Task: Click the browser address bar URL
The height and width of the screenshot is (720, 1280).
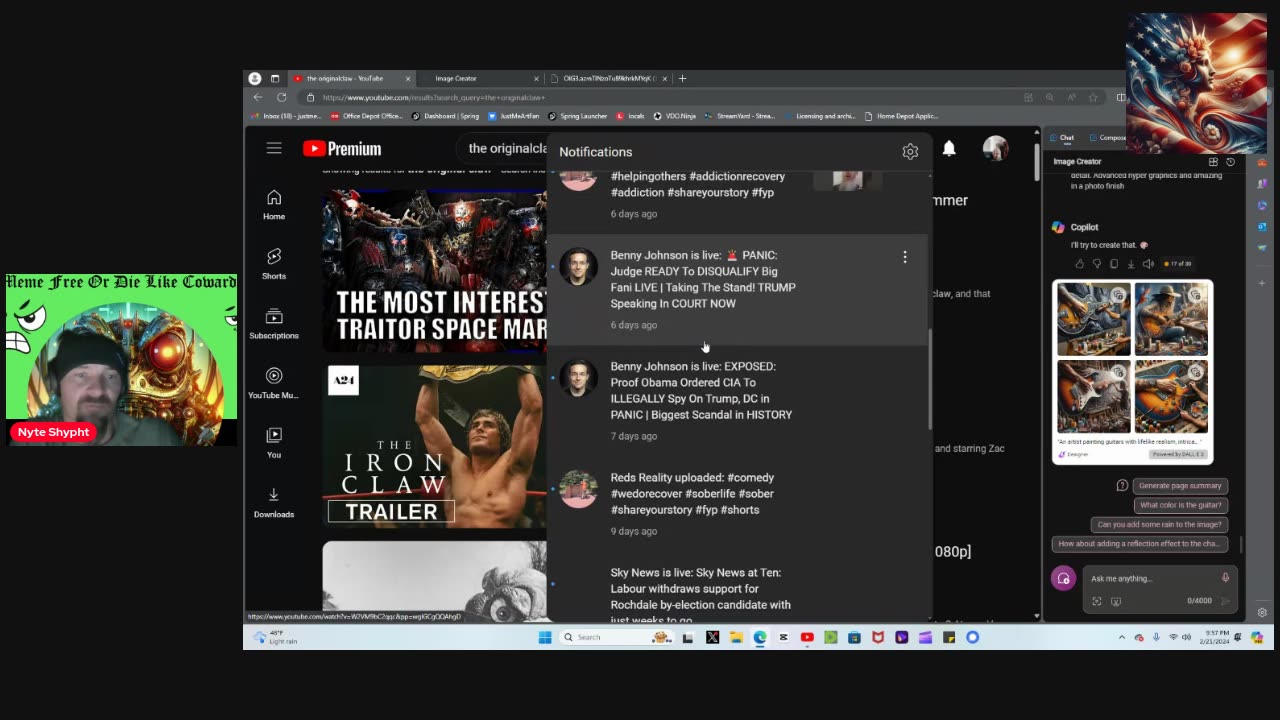Action: click(x=433, y=97)
